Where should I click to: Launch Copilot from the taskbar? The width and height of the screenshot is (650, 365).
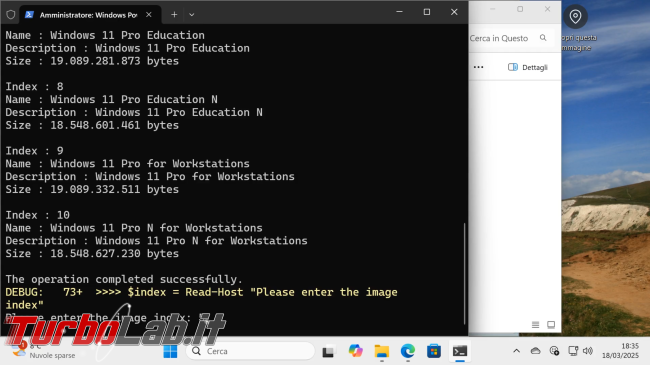tap(355, 351)
